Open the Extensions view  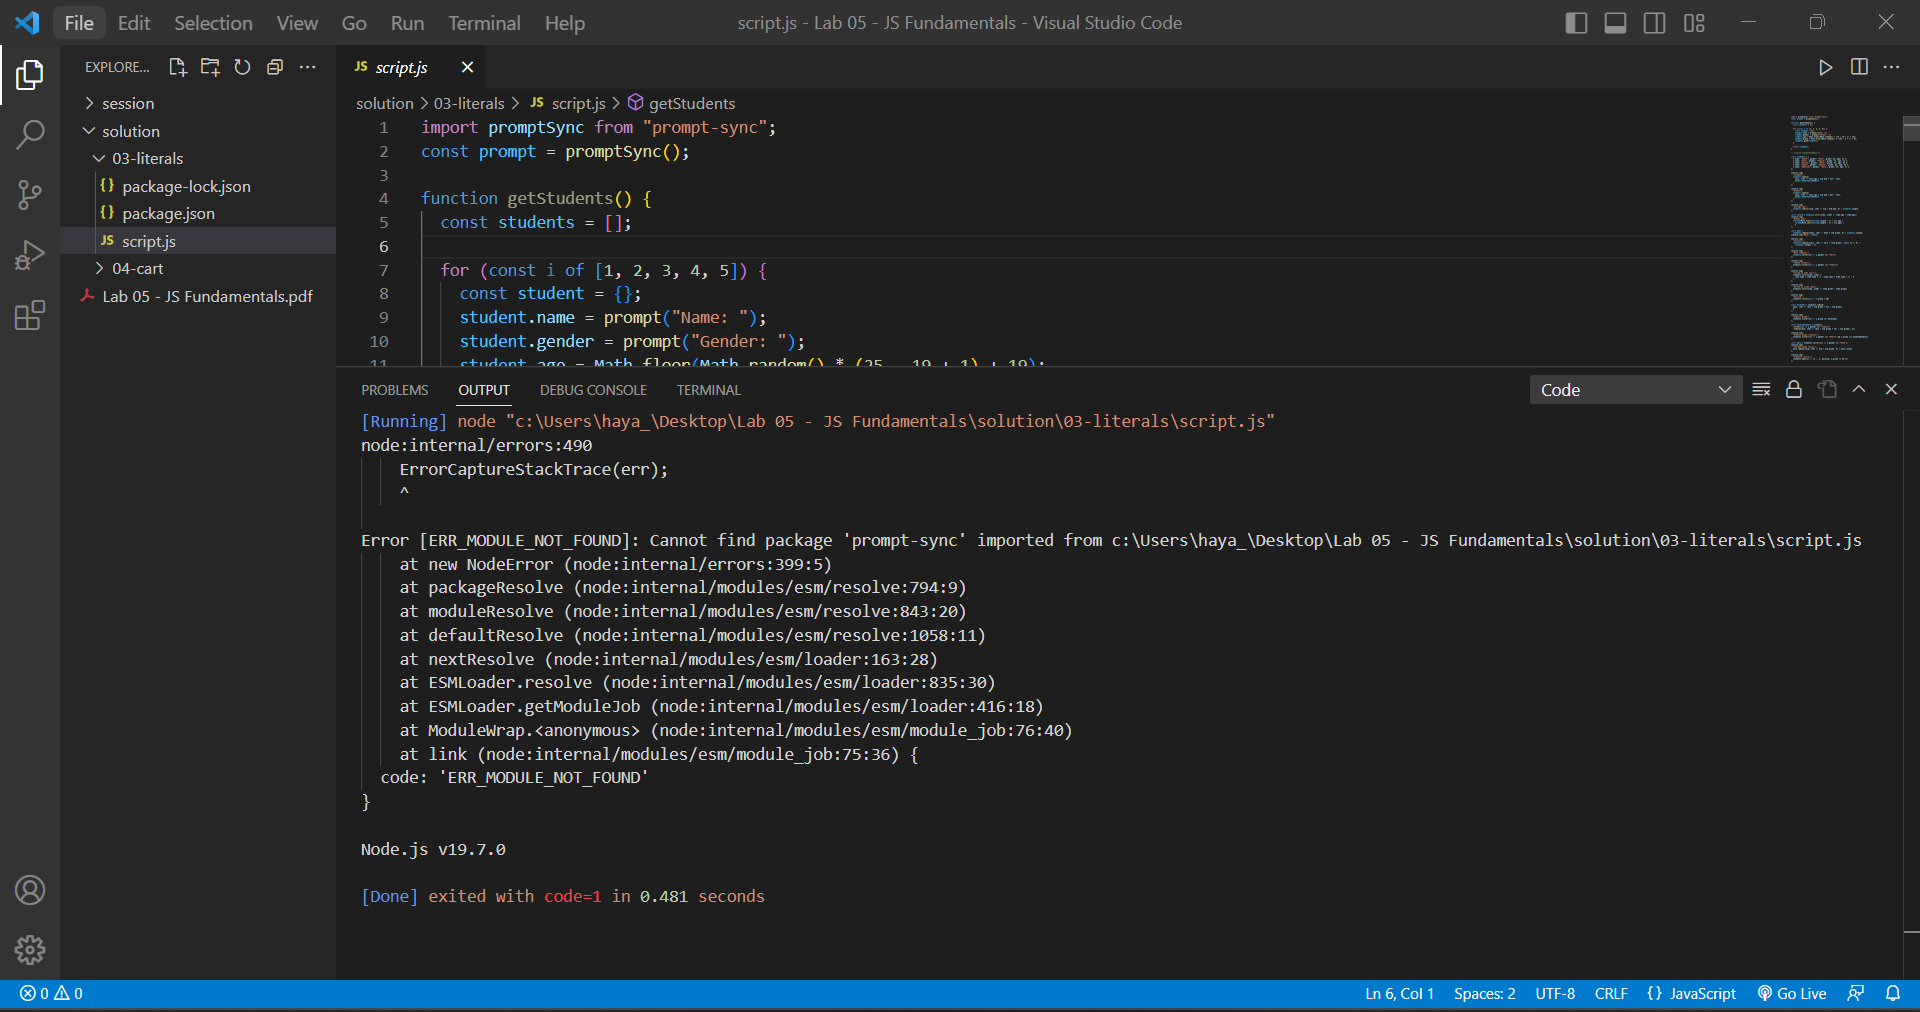30,316
